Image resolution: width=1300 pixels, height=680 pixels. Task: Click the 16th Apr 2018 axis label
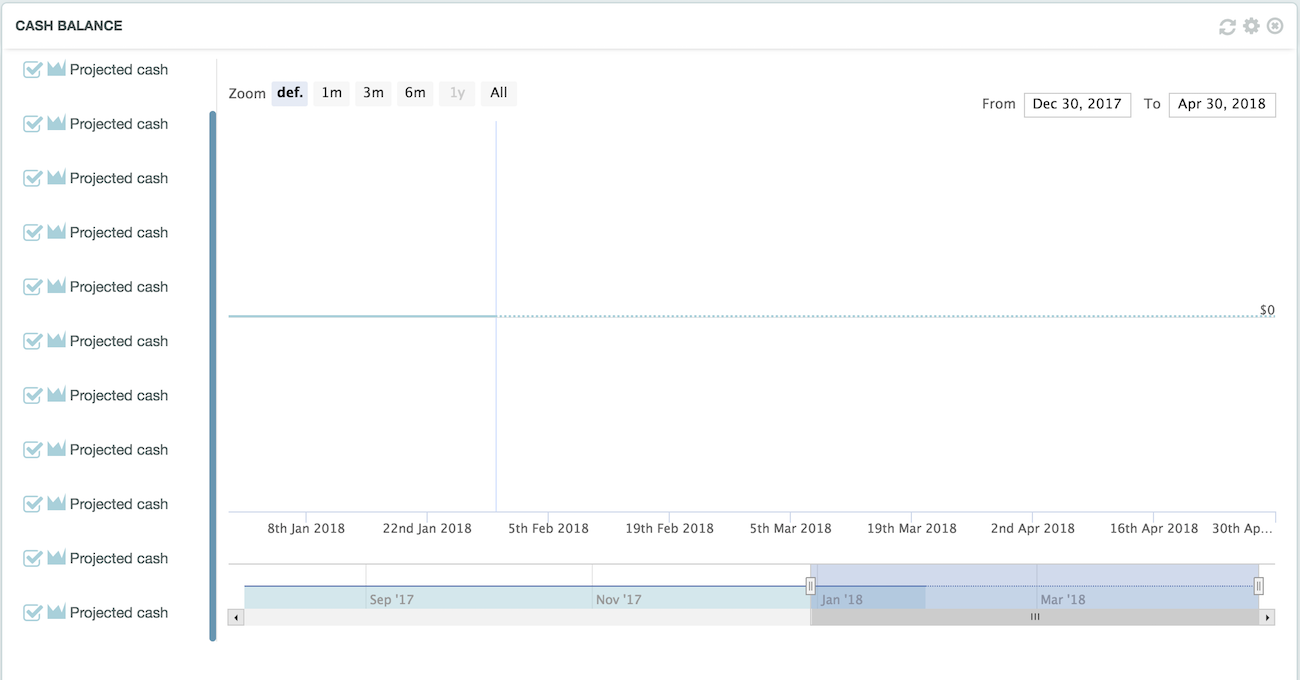tap(1153, 528)
